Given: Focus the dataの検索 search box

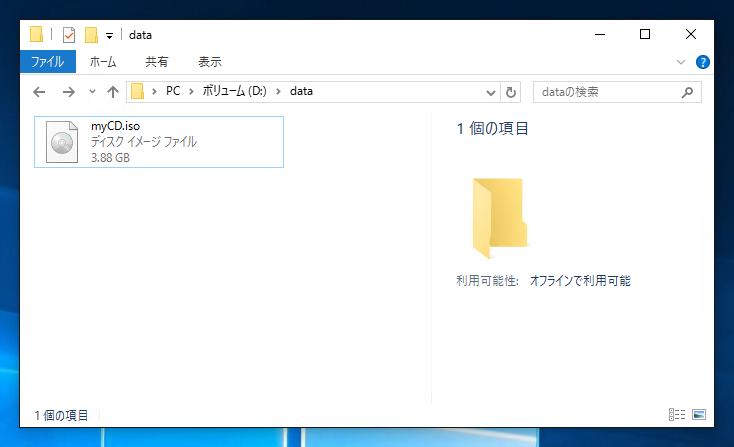Looking at the screenshot, I should [617, 92].
